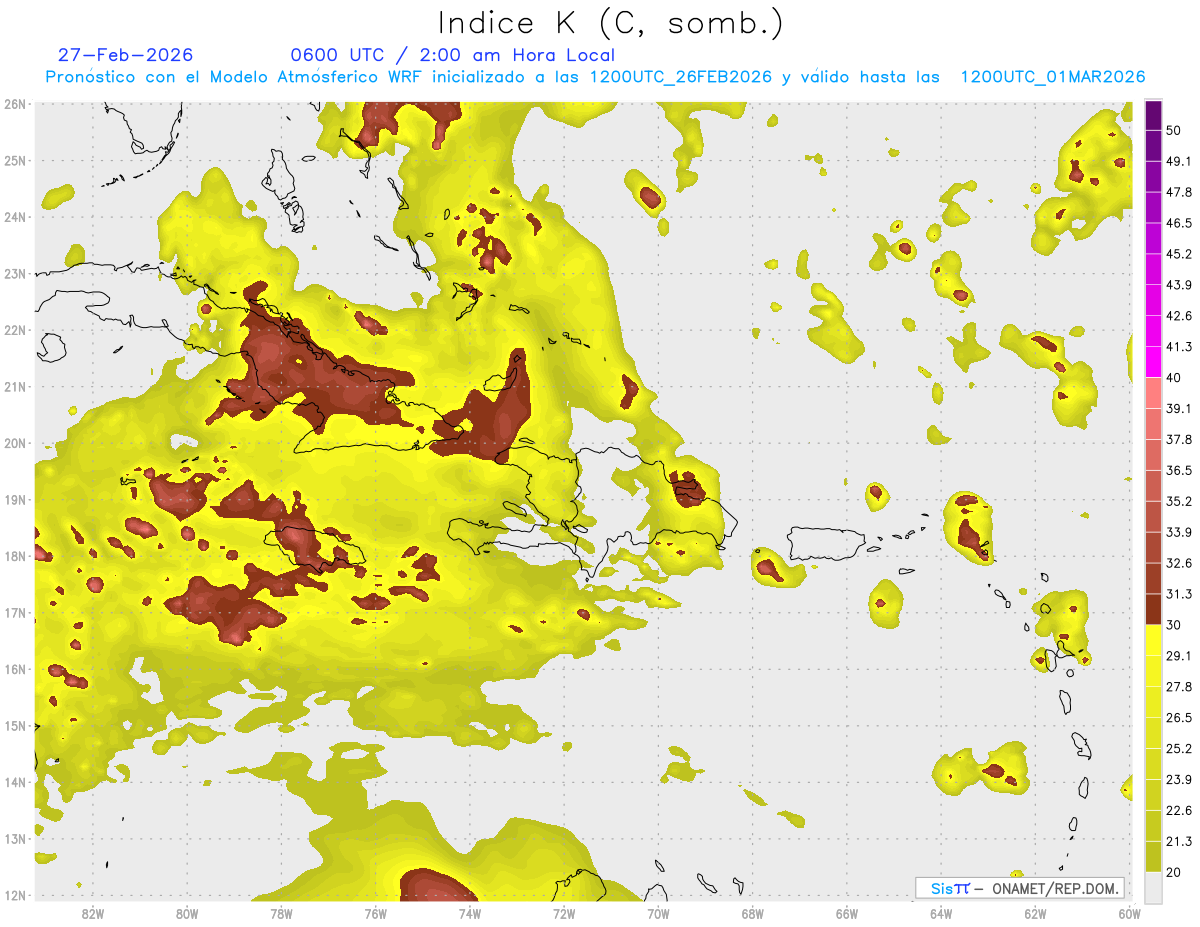Click the color bar value 22.6
The image size is (1200, 927).
coord(1179,811)
